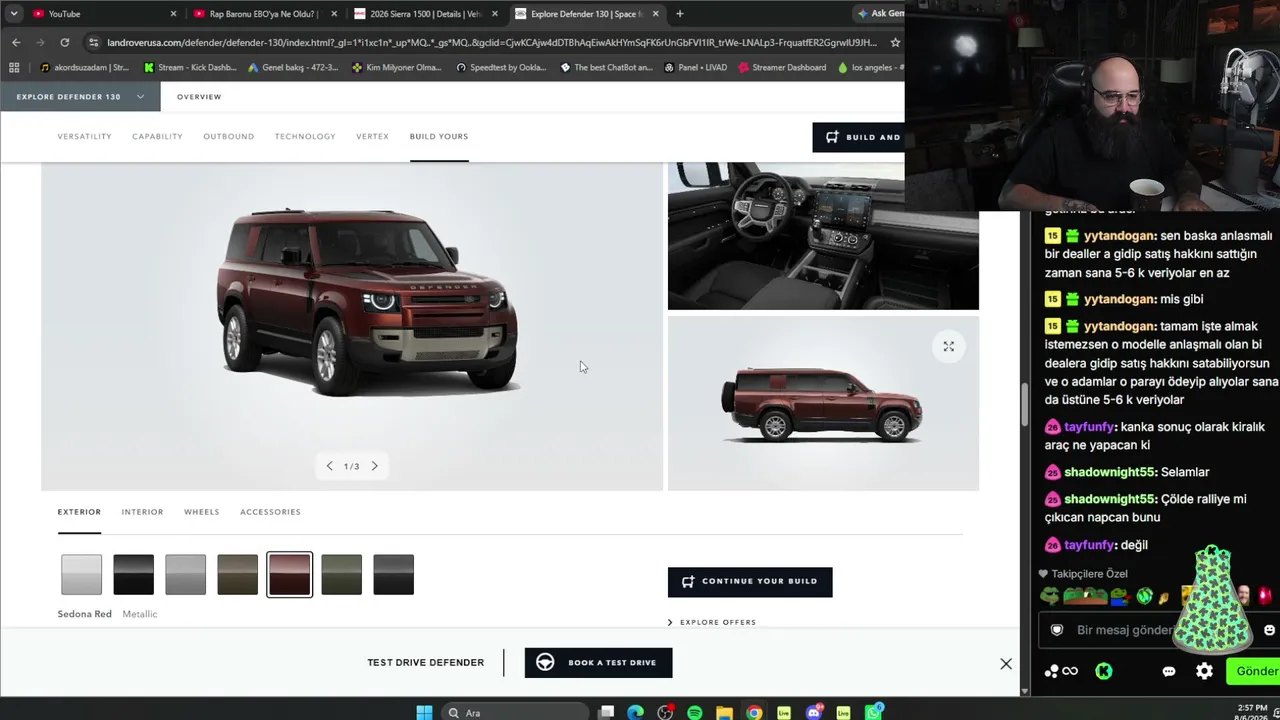Show the next vehicle image
This screenshot has height=720, width=1280.
click(x=375, y=466)
